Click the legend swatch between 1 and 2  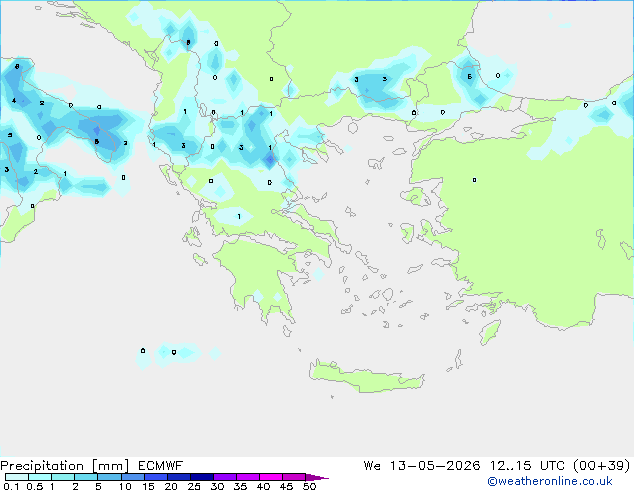63,477
